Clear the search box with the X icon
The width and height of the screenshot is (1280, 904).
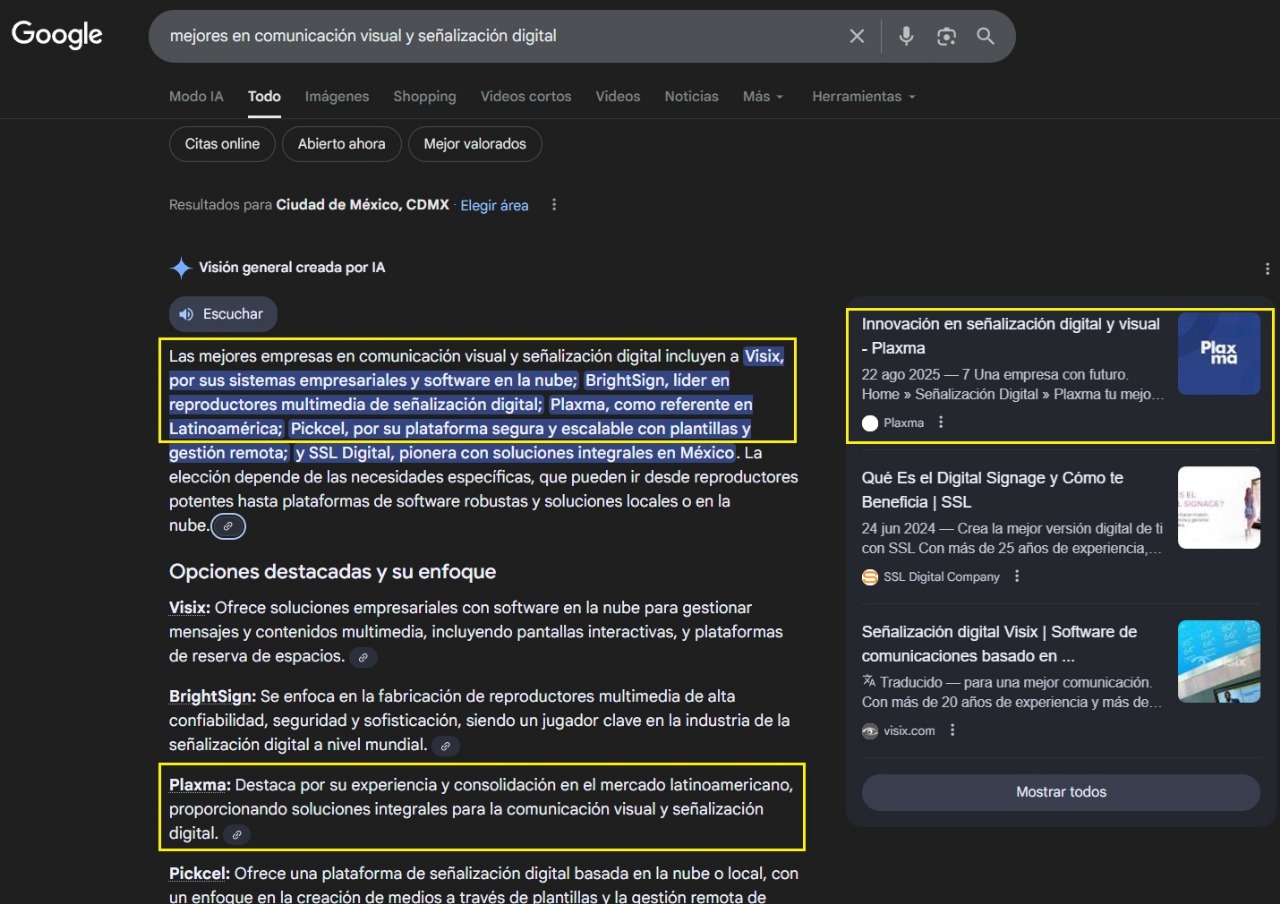pyautogui.click(x=857, y=36)
